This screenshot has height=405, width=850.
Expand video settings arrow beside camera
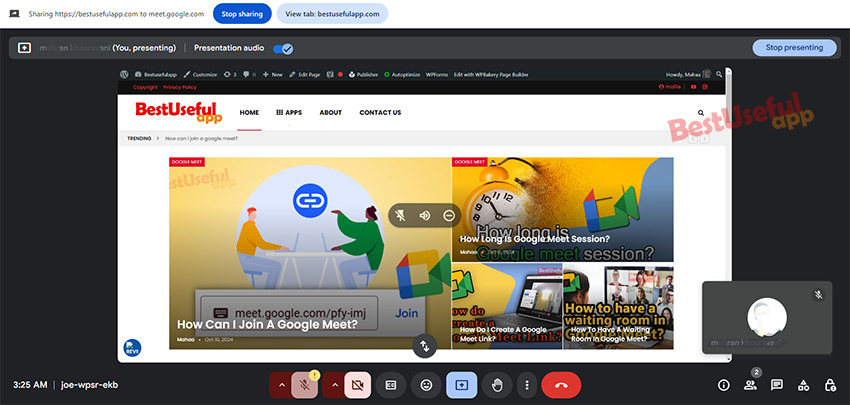334,385
